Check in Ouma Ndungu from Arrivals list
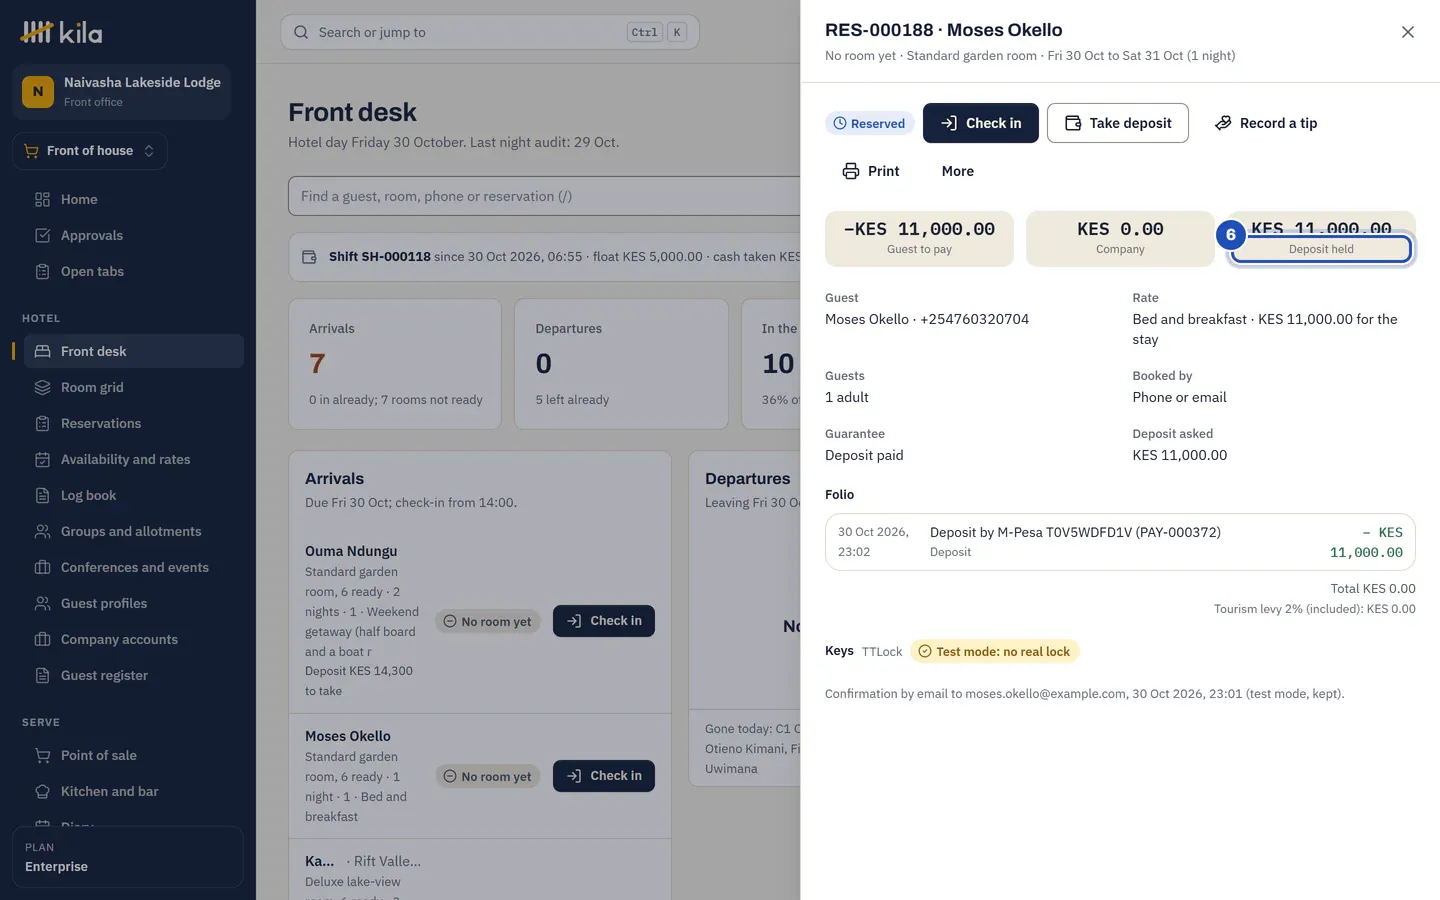Viewport: 1440px width, 900px height. pos(604,621)
